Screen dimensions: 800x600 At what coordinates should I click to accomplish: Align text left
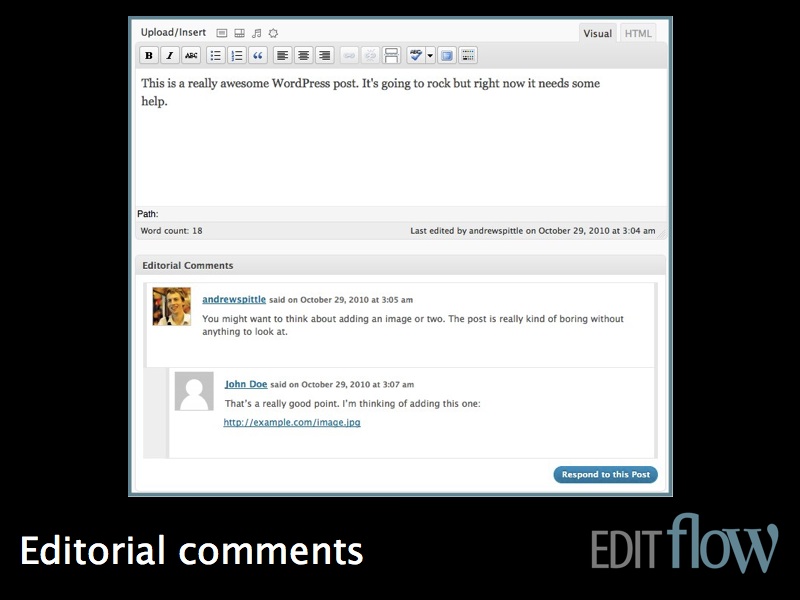282,55
